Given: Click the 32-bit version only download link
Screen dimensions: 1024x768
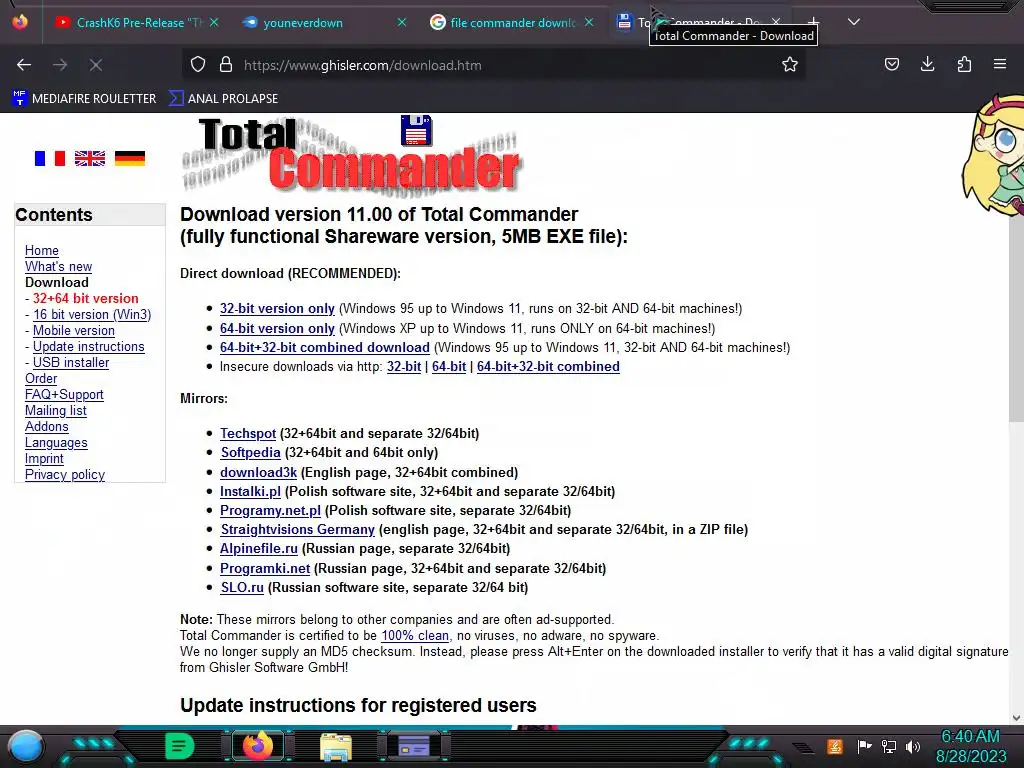Looking at the screenshot, I should coord(277,308).
